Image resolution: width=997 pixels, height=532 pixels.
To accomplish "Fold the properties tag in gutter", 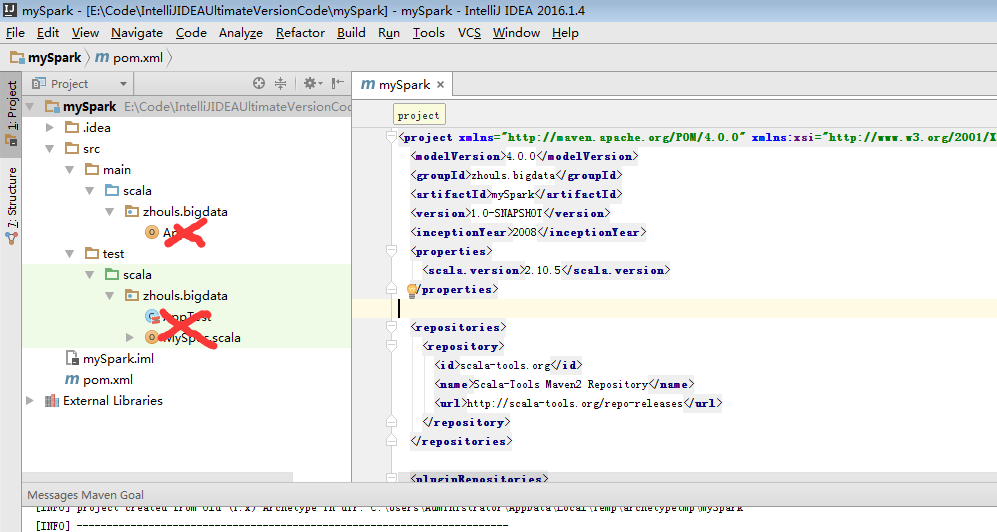I will click(392, 251).
